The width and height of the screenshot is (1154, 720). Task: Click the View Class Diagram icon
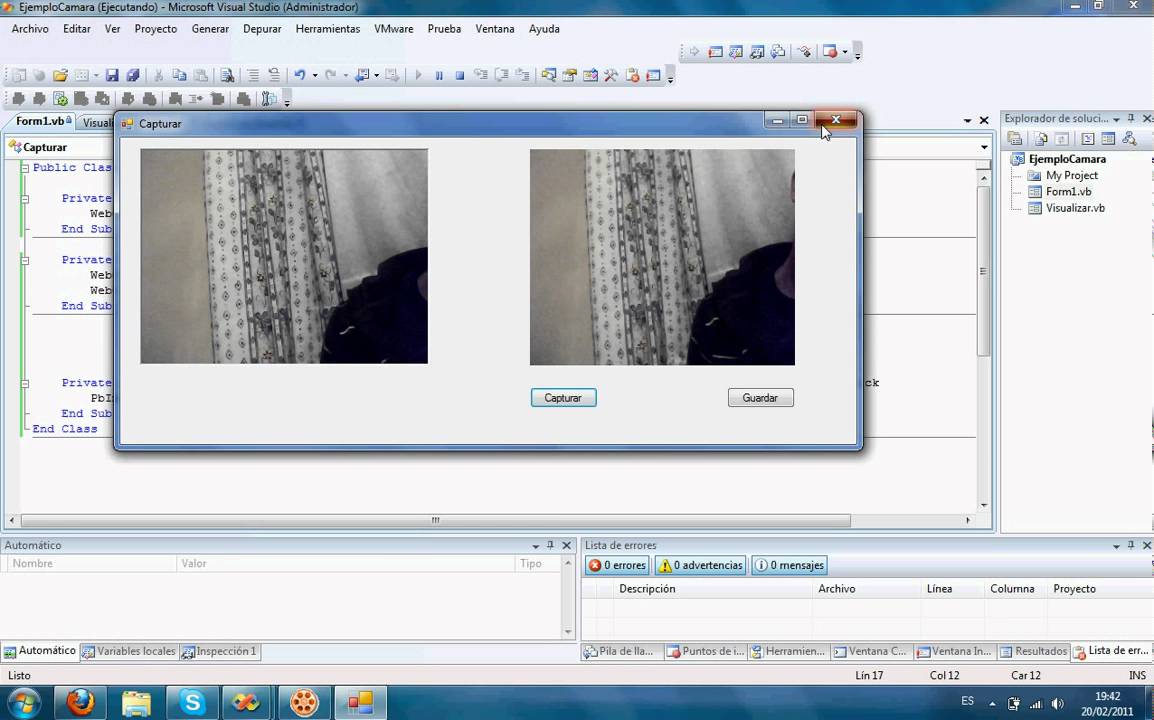coord(1130,138)
